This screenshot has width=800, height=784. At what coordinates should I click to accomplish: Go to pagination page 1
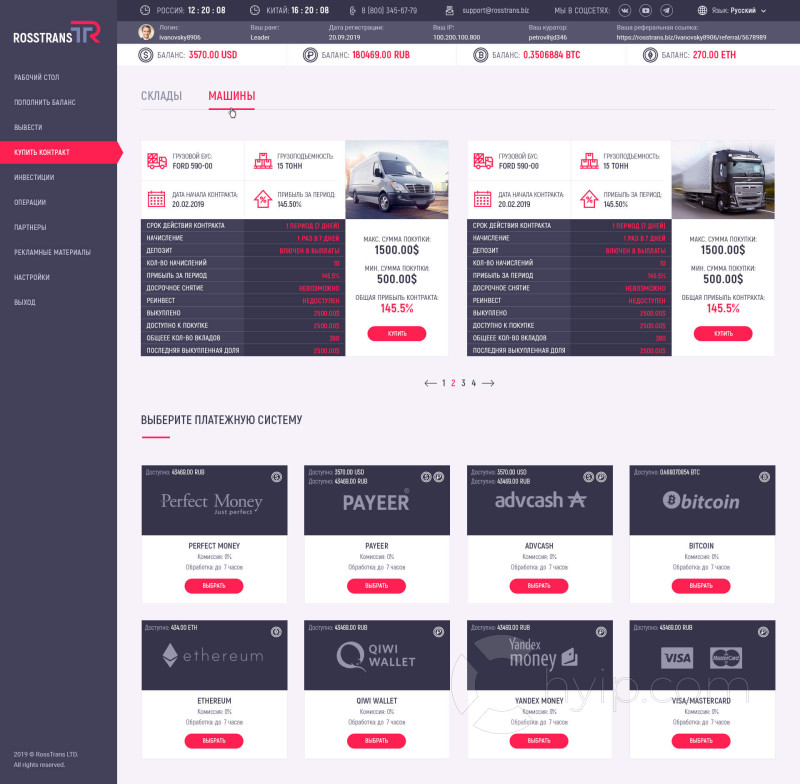coord(444,383)
